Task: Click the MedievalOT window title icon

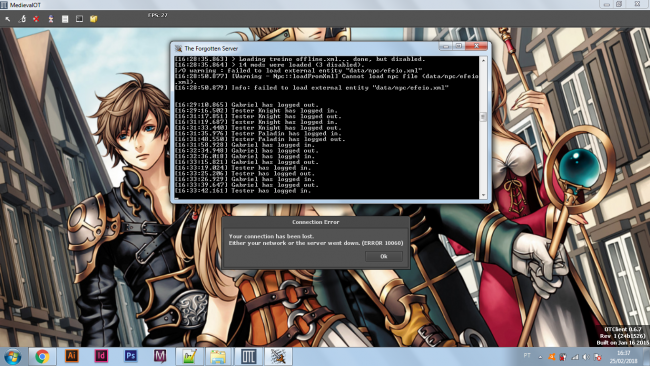Action: point(4,5)
